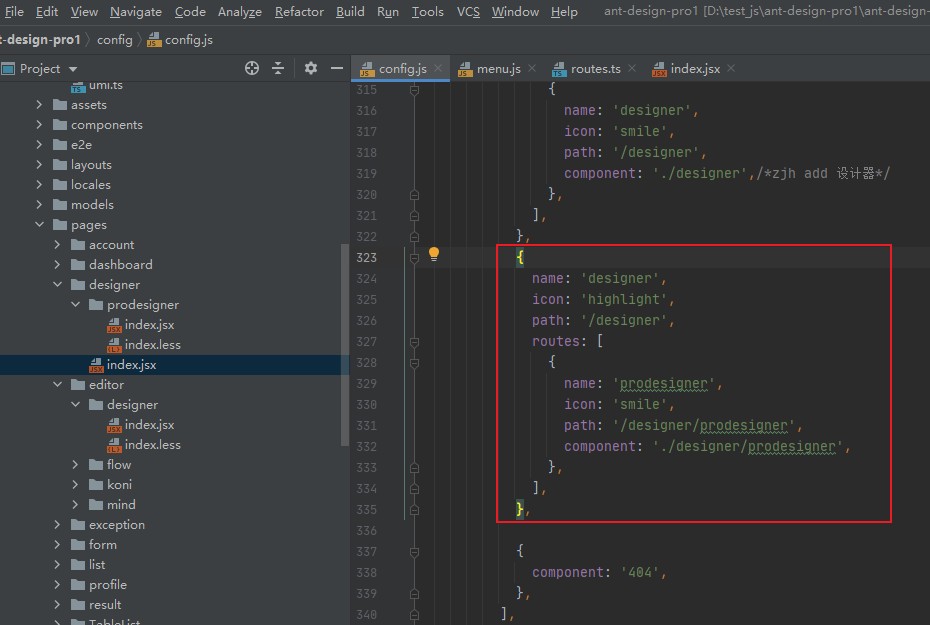Click the config.js icon in the breadcrumb bar

[152, 40]
